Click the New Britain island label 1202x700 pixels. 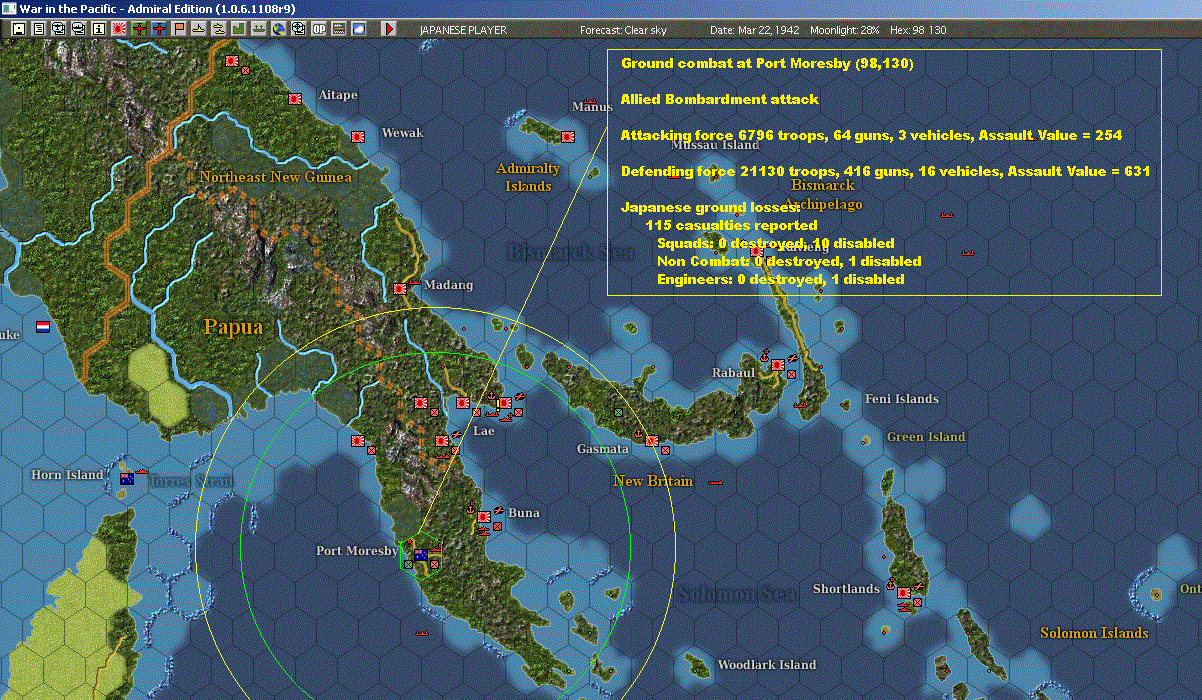pyautogui.click(x=653, y=481)
